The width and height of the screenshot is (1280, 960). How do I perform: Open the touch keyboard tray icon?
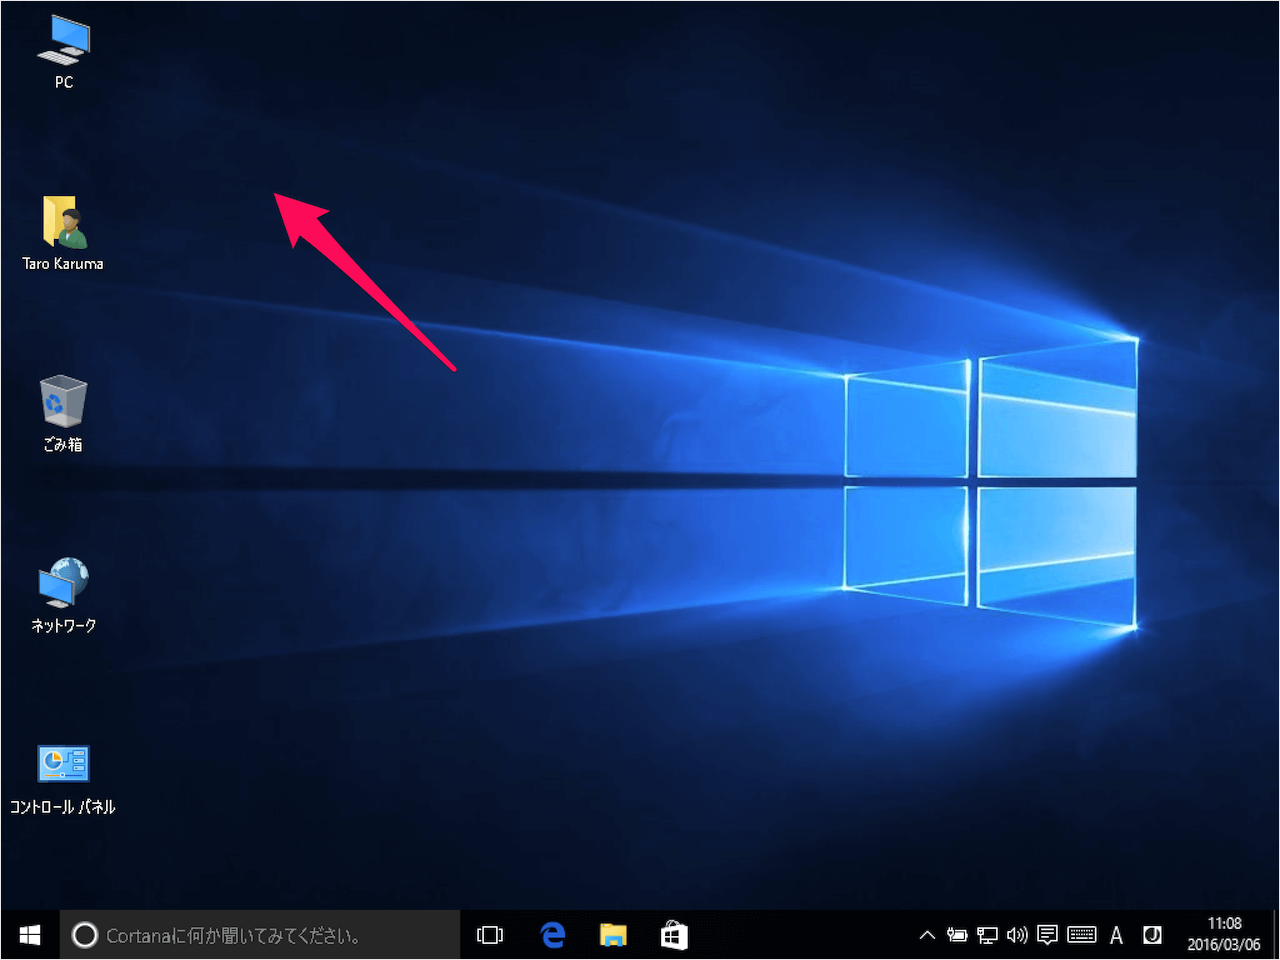click(1082, 935)
